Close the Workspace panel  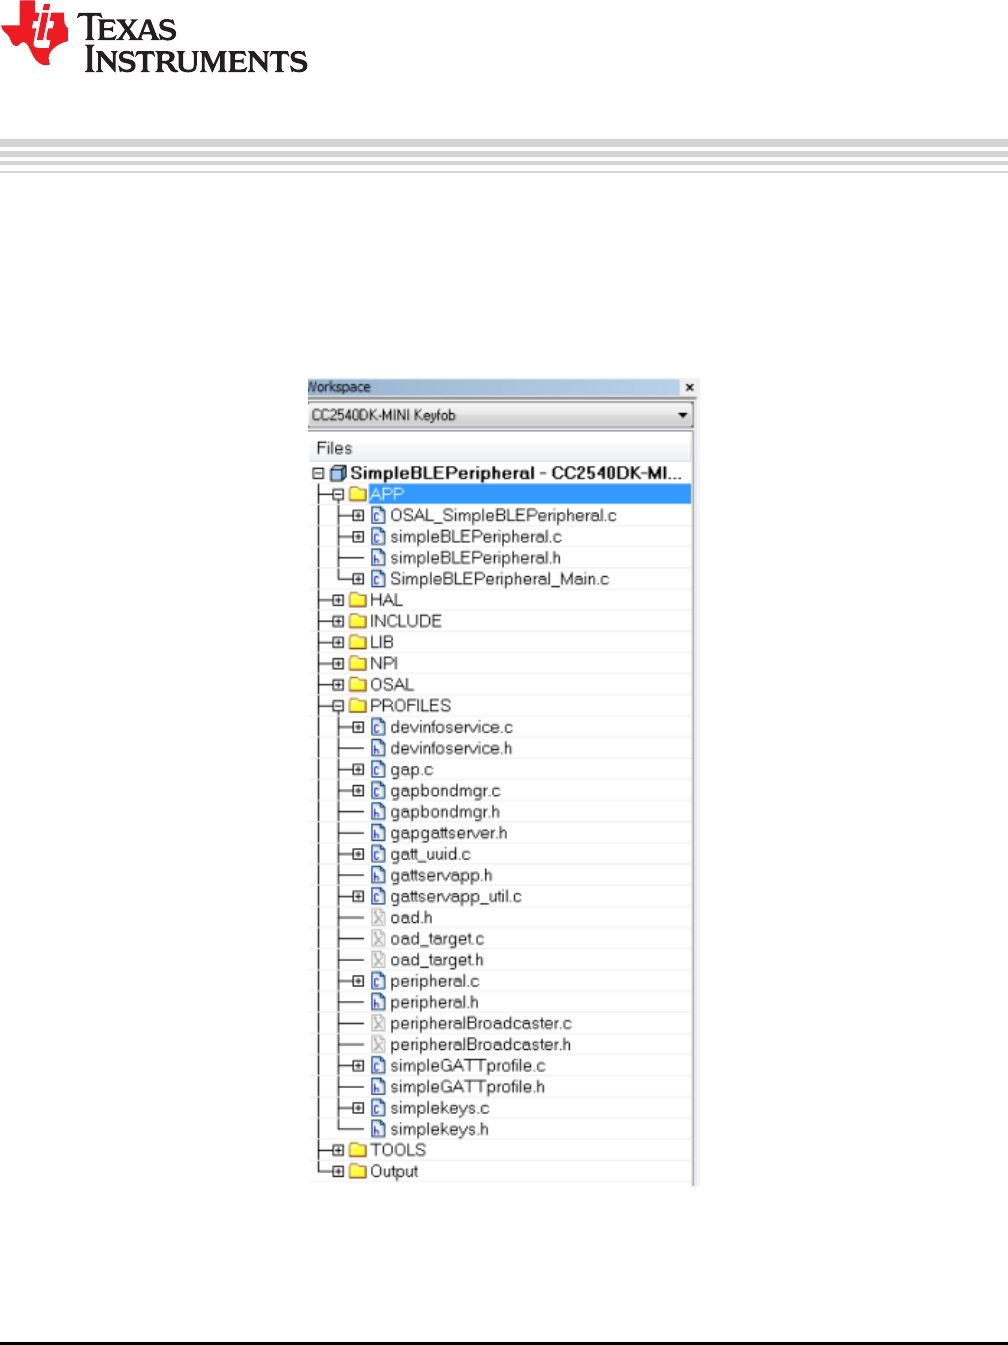pos(689,387)
